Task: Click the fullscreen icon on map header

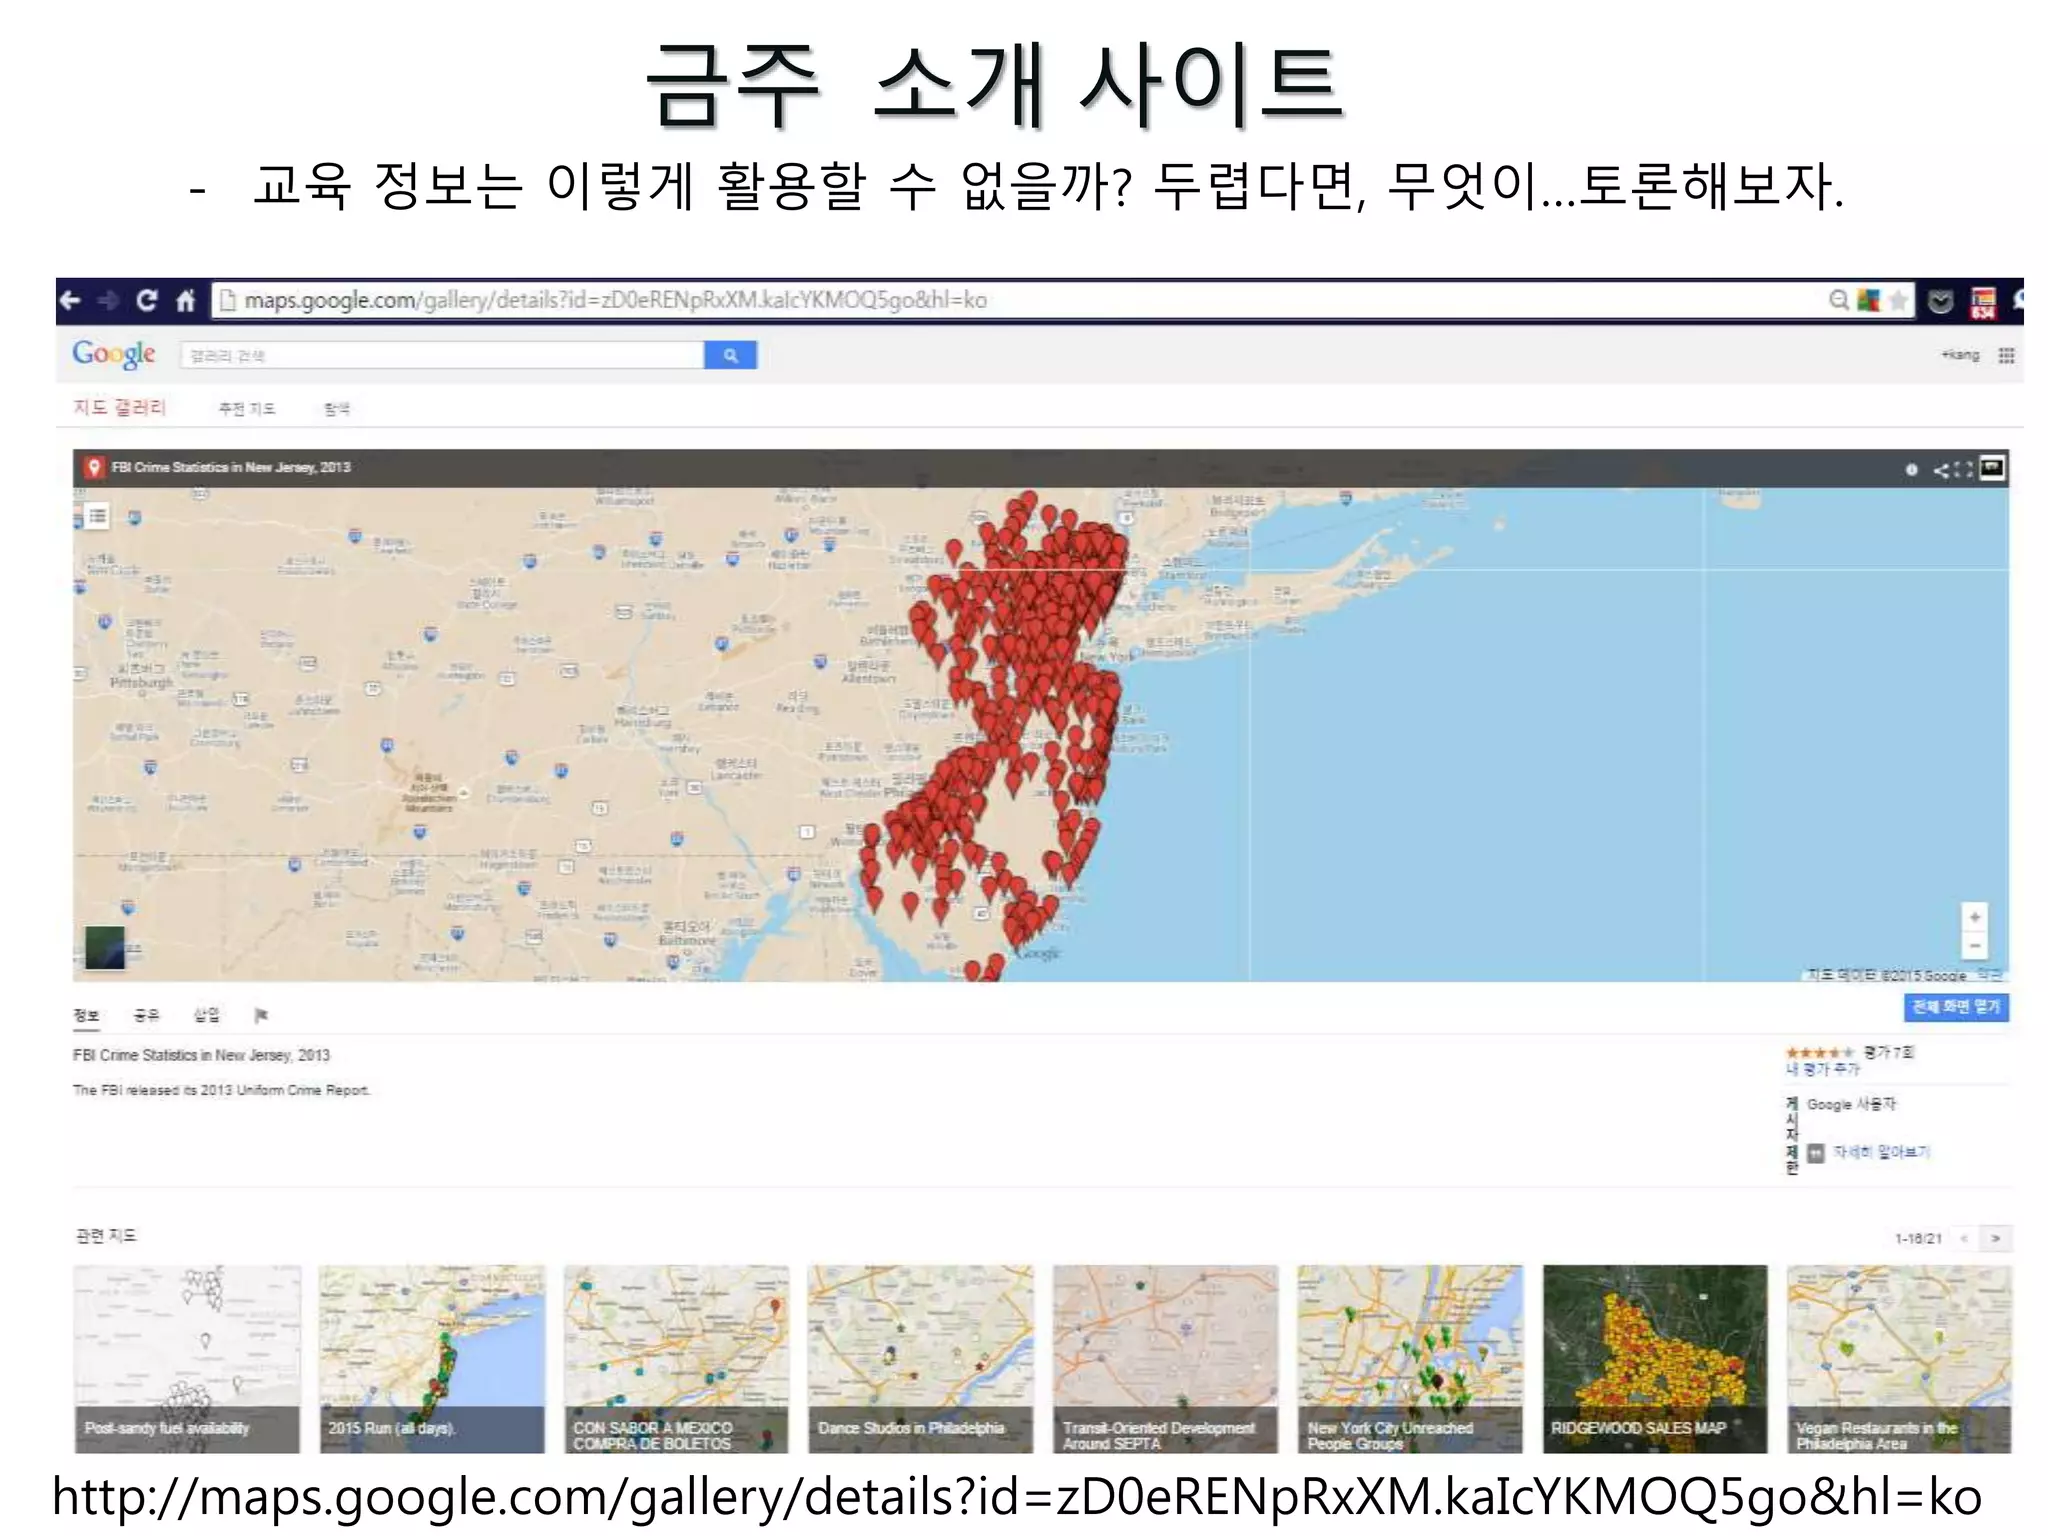Action: click(1964, 469)
